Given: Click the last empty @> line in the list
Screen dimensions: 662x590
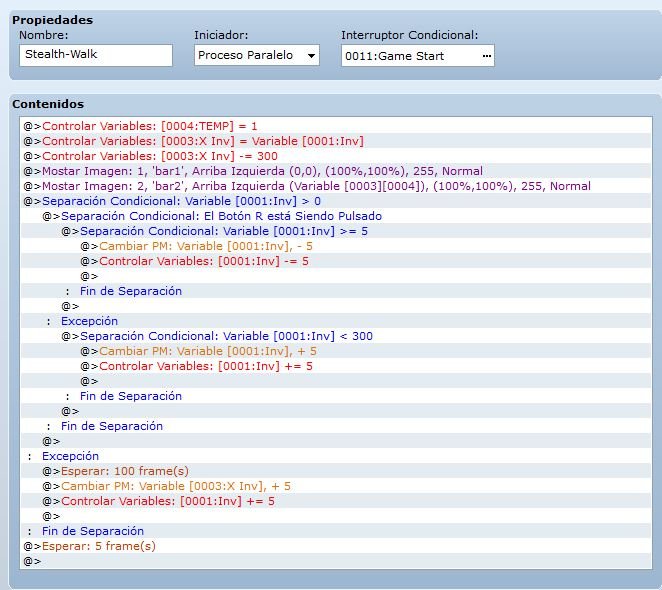Looking at the screenshot, I should click(x=336, y=561).
